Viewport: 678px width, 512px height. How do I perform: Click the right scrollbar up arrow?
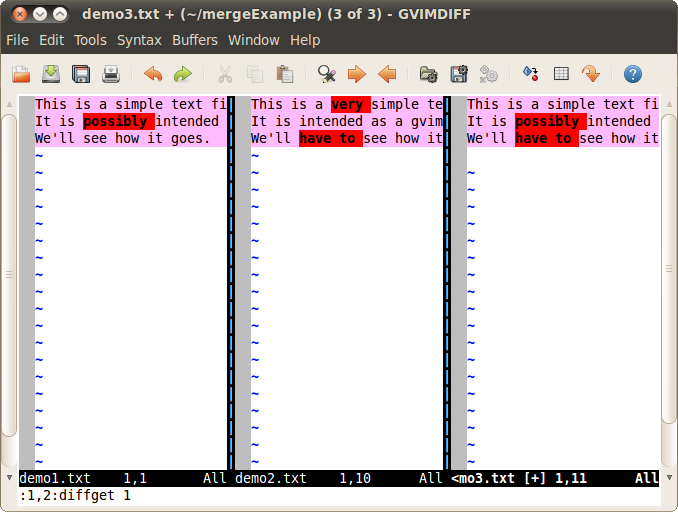point(669,104)
